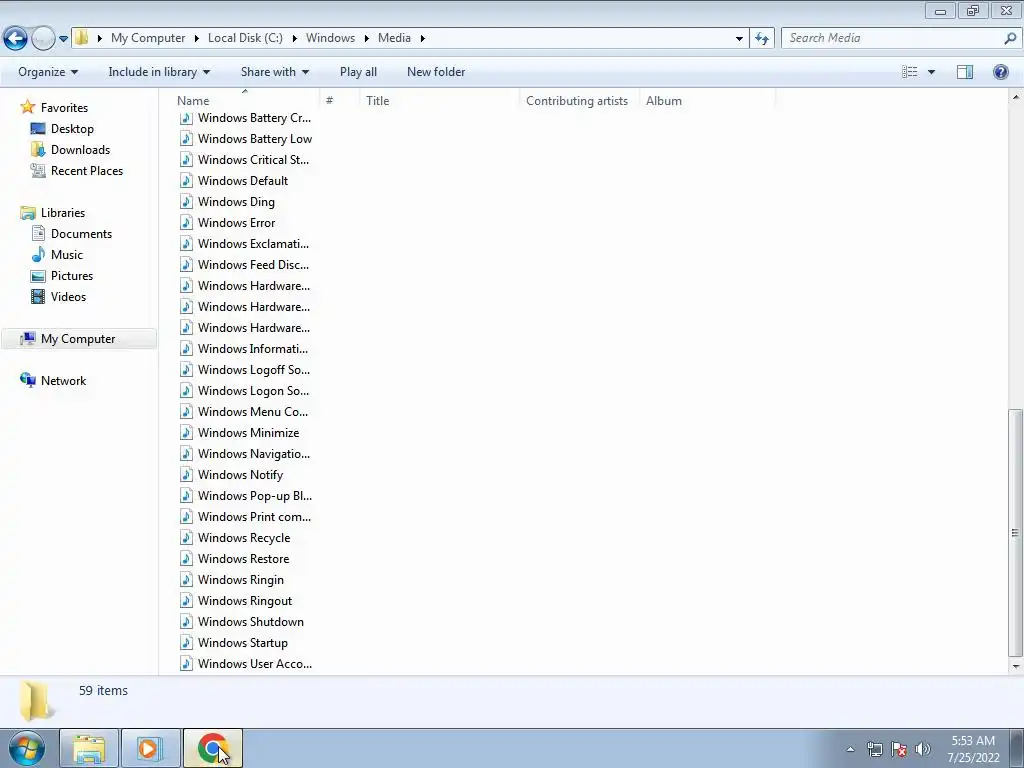Sort by the # column header
The width and height of the screenshot is (1024, 768).
click(340, 101)
